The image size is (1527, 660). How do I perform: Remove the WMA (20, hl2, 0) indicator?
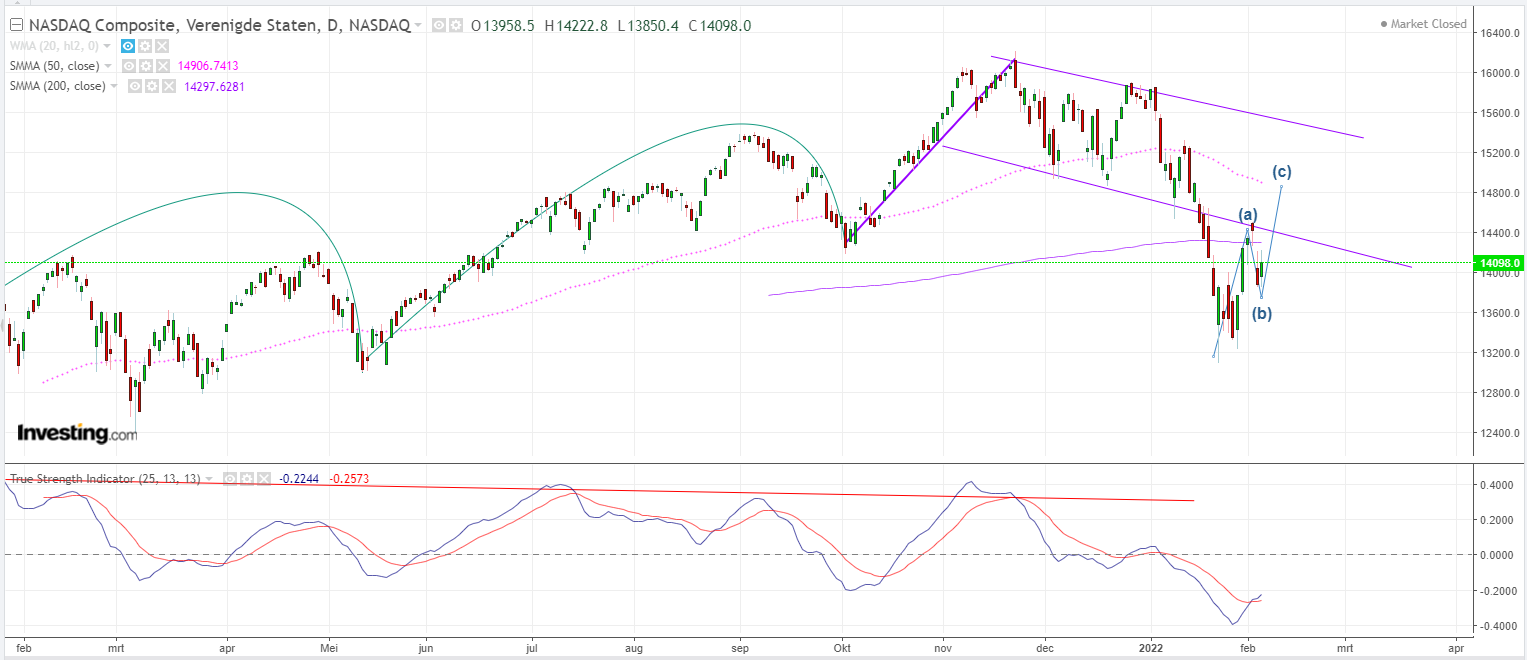tap(162, 46)
